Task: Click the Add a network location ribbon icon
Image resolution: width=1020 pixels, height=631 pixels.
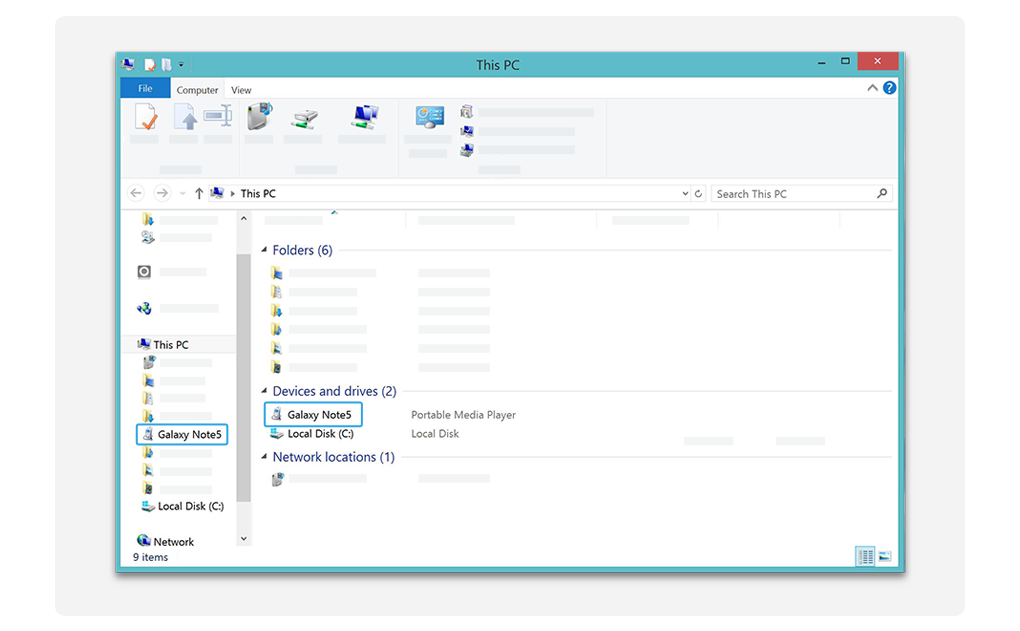Action: tap(365, 116)
